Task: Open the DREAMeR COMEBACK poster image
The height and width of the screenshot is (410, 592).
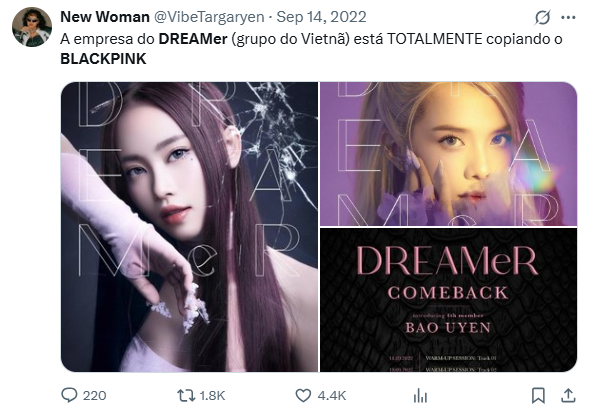Action: (449, 300)
